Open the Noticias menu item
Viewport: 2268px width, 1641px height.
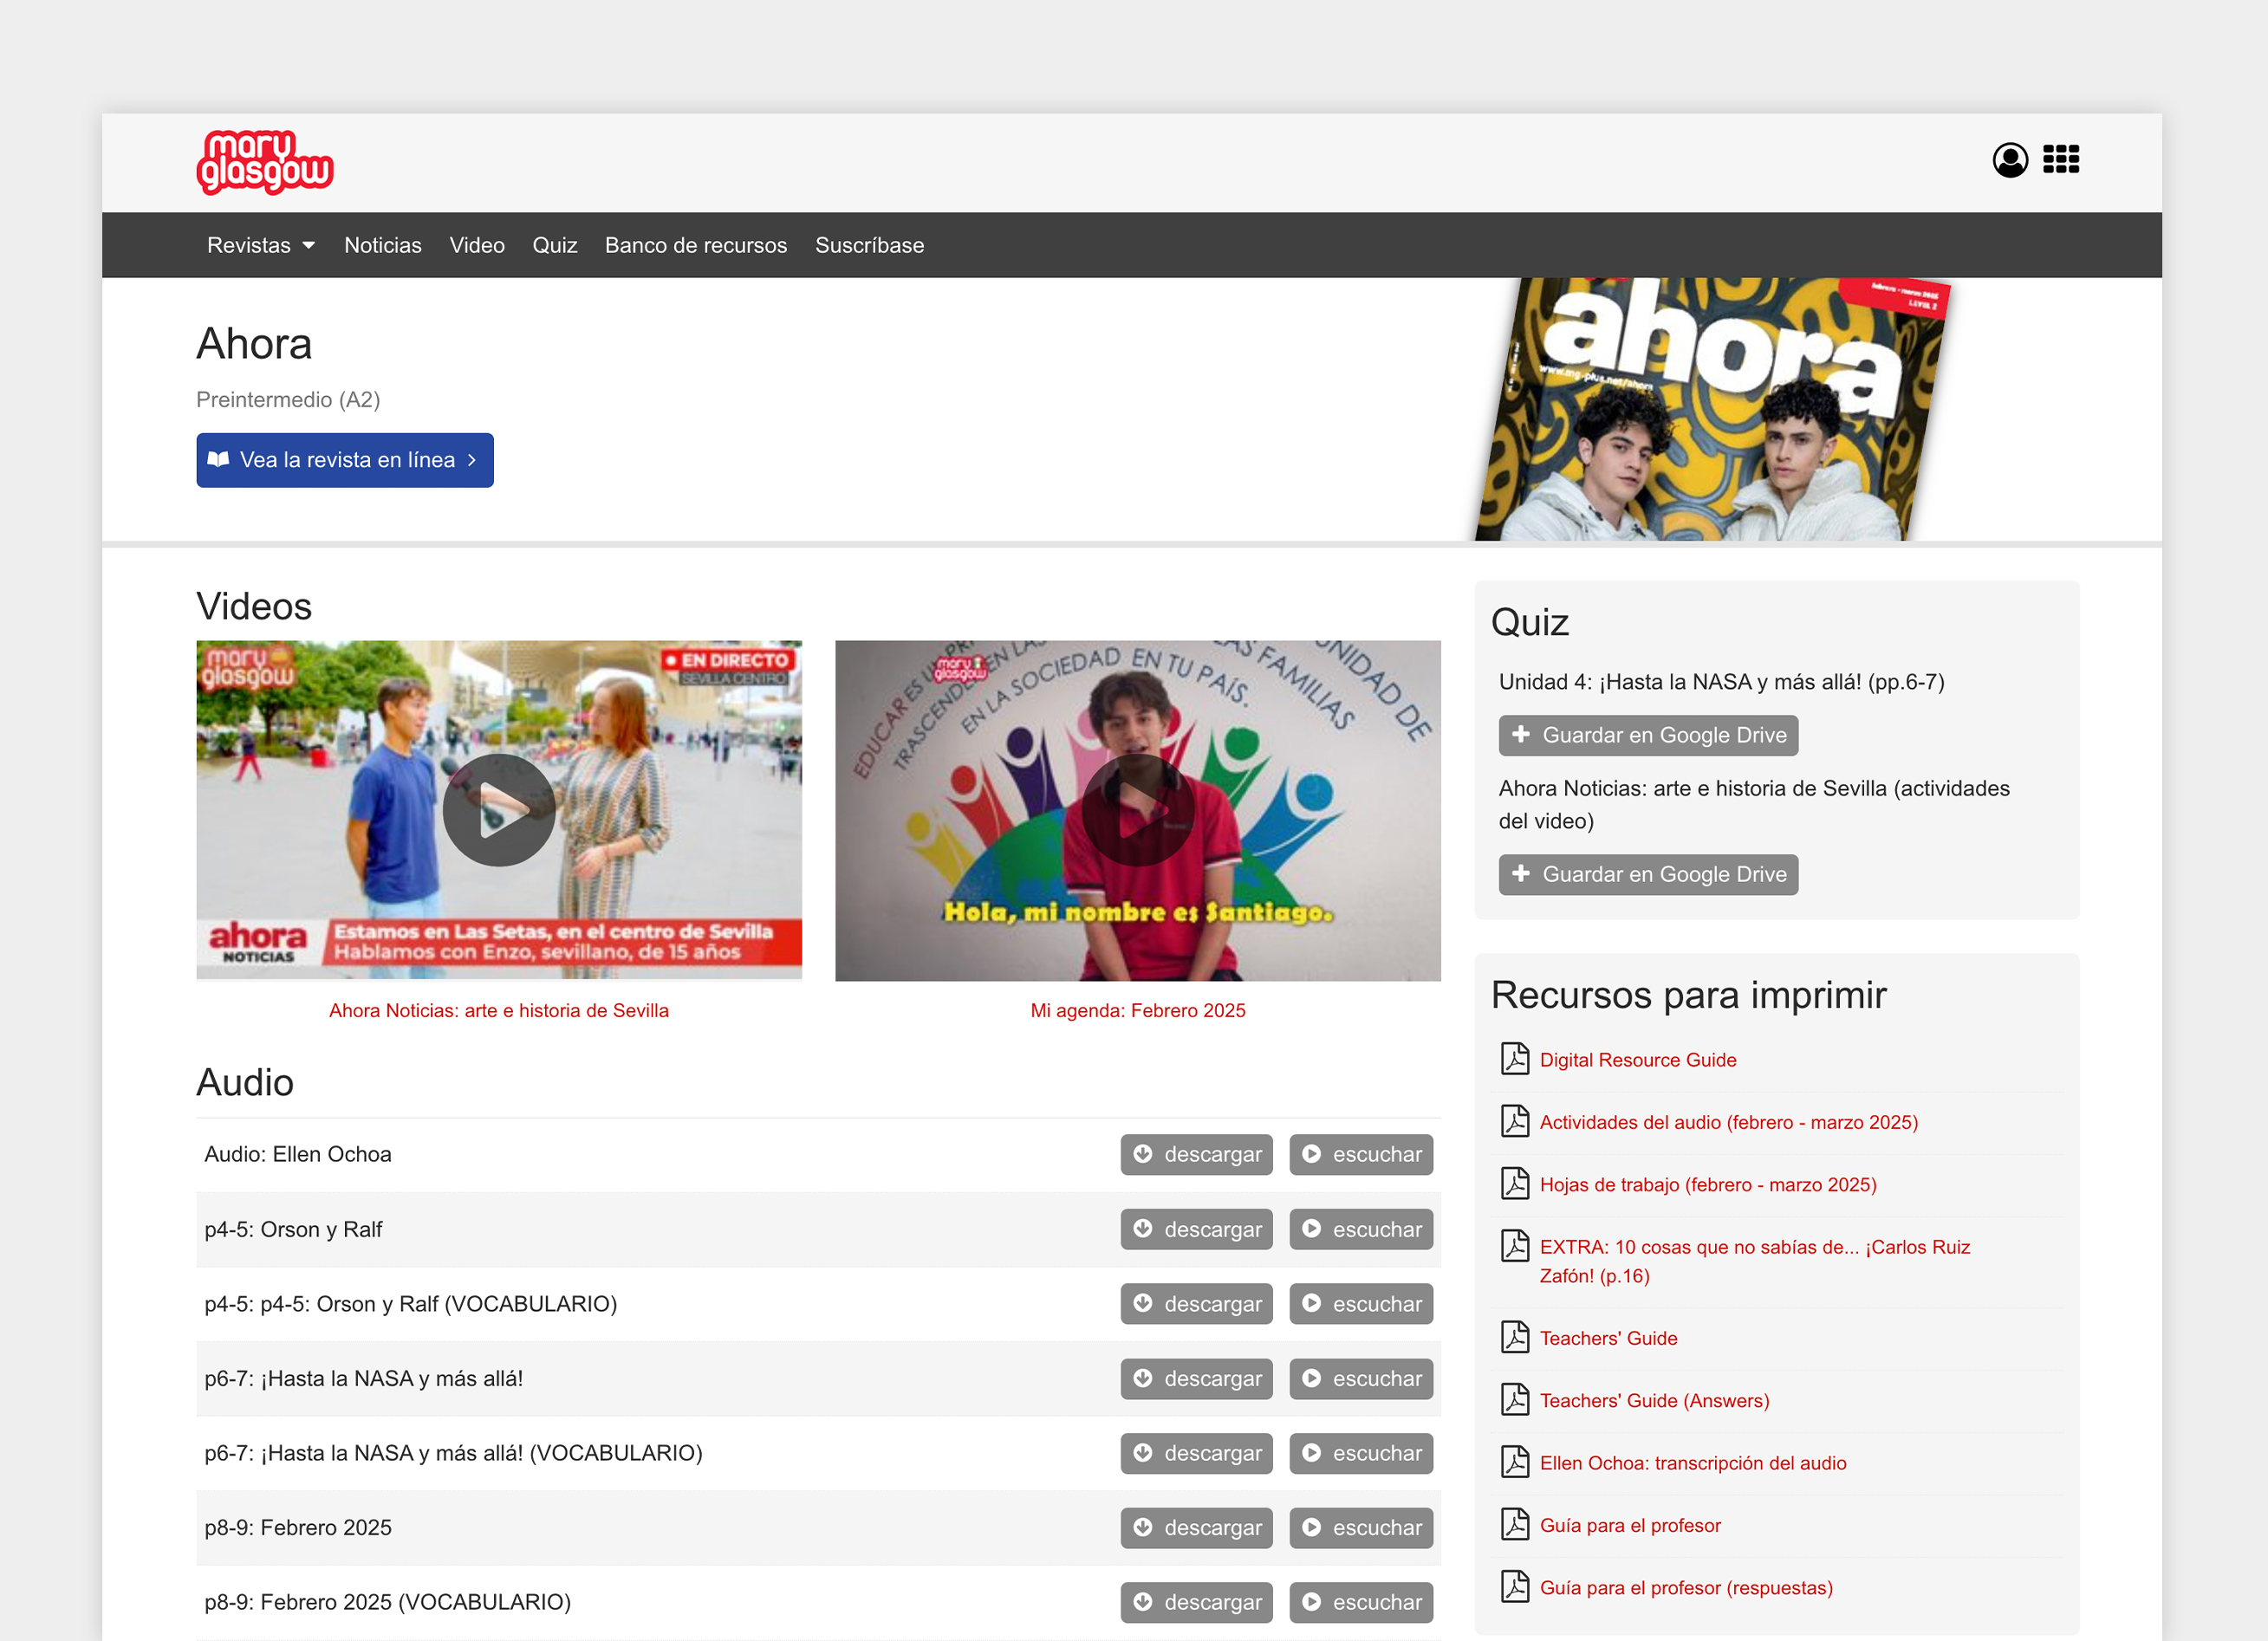coord(383,245)
